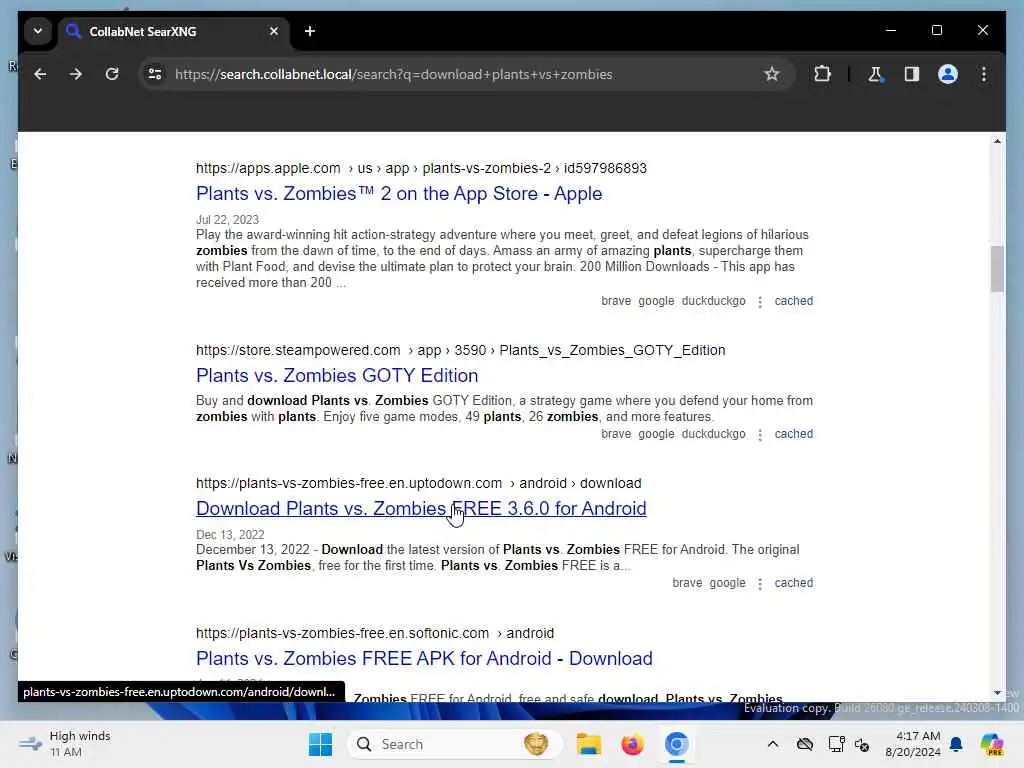Open the Chrome three-dot menu

[x=984, y=74]
